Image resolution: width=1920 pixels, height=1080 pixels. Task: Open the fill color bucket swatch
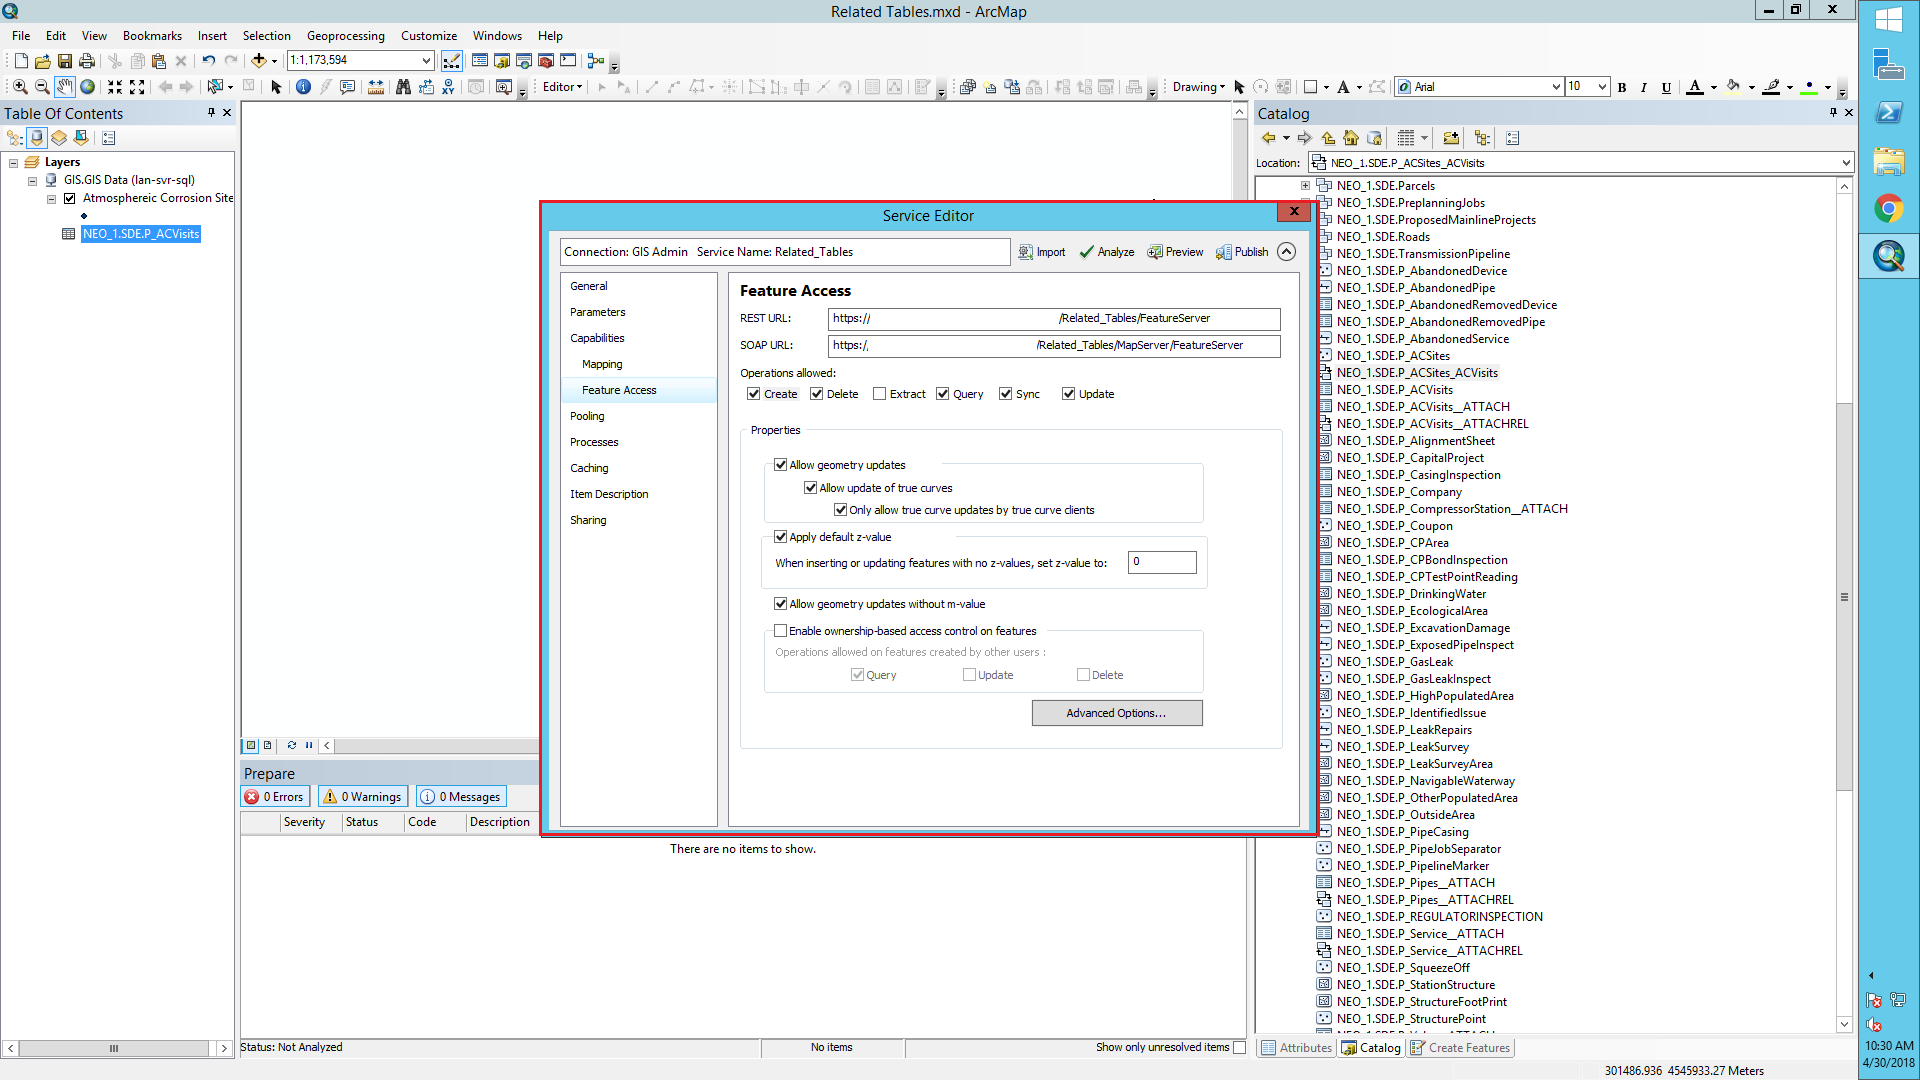point(1733,87)
